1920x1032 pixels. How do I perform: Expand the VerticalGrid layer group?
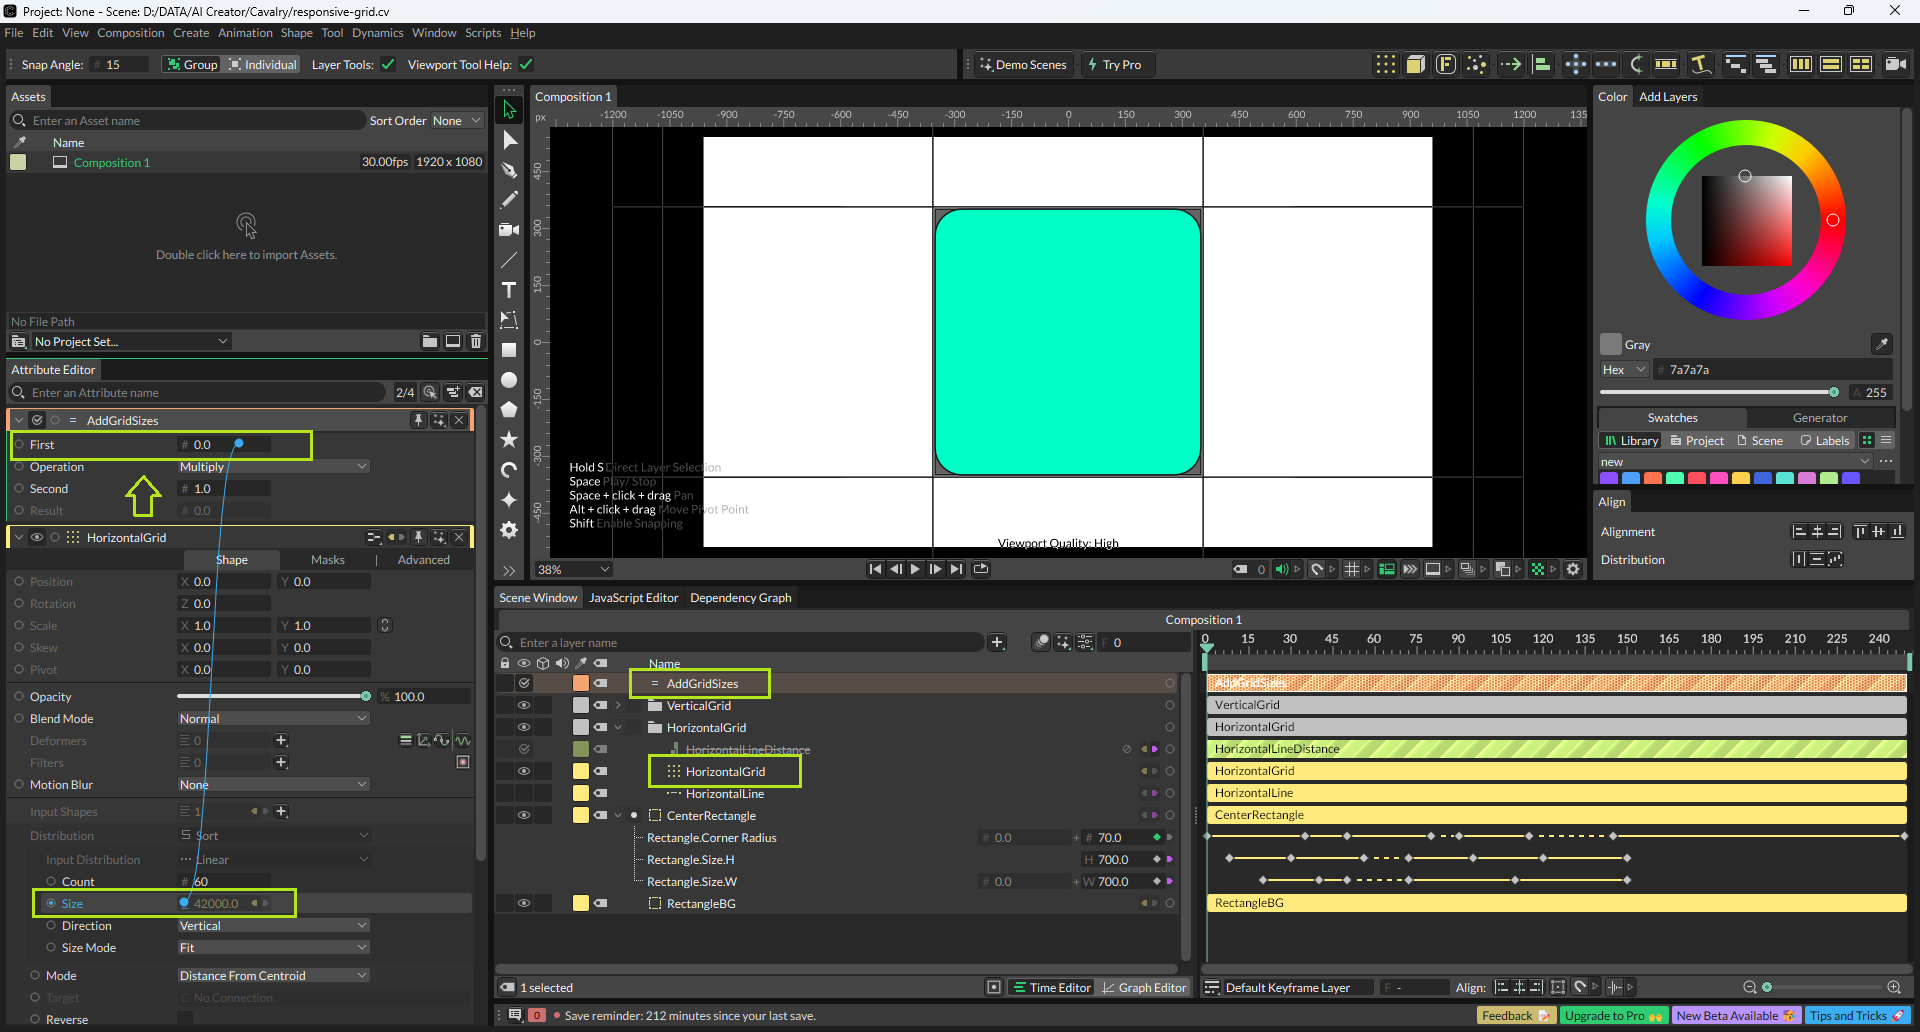click(618, 706)
